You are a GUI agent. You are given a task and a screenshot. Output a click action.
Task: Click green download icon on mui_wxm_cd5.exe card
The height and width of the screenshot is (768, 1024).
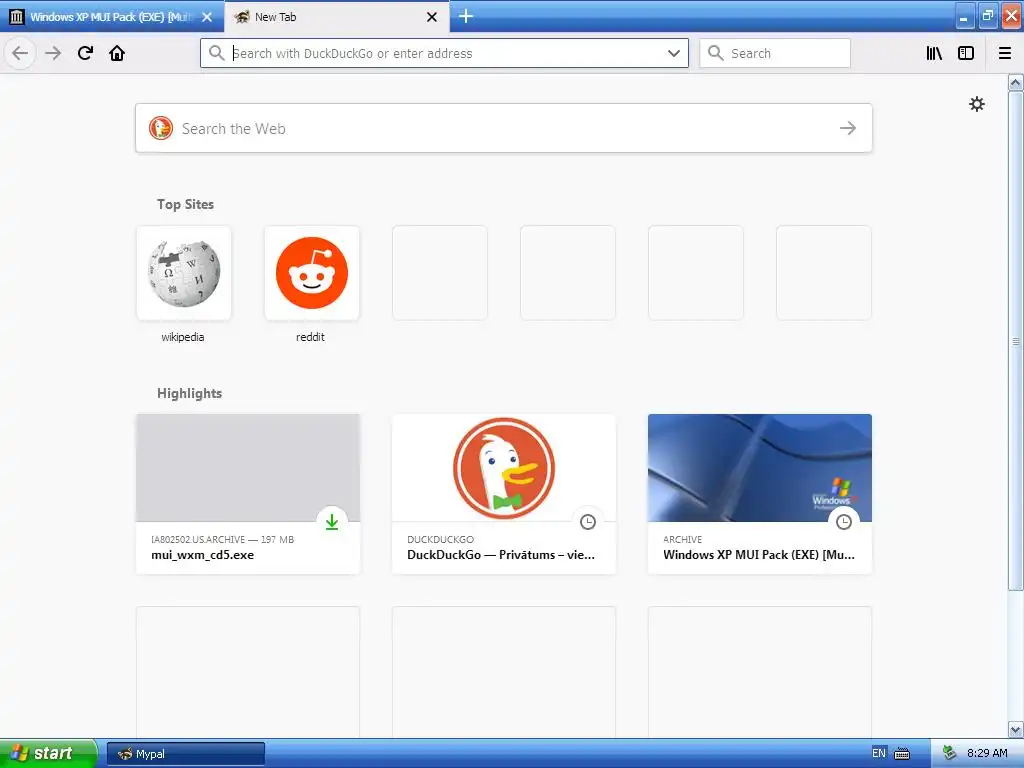tap(332, 521)
